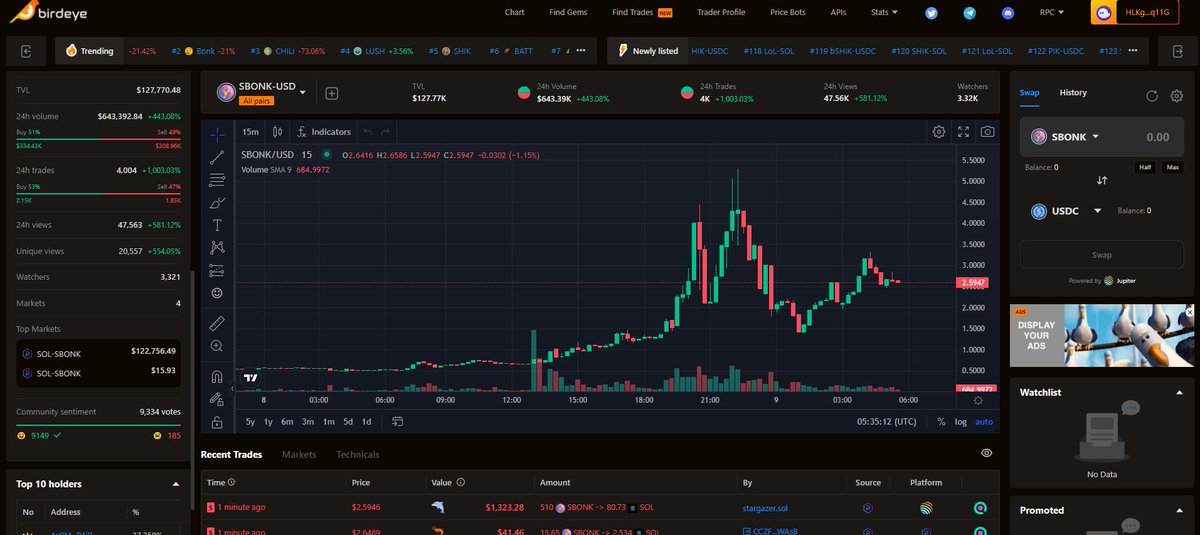The width and height of the screenshot is (1200, 535).
Task: Select the brush drawing tool
Action: (217, 203)
